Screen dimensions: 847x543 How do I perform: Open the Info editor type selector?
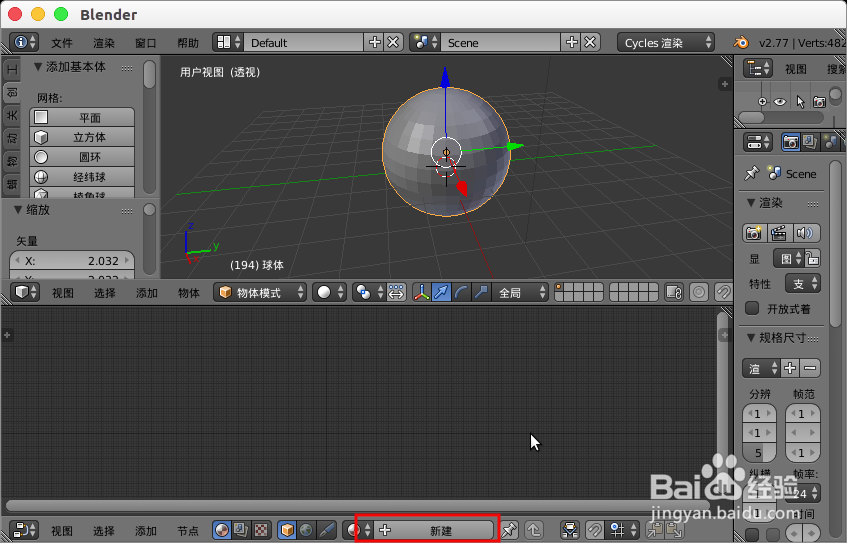coord(24,42)
